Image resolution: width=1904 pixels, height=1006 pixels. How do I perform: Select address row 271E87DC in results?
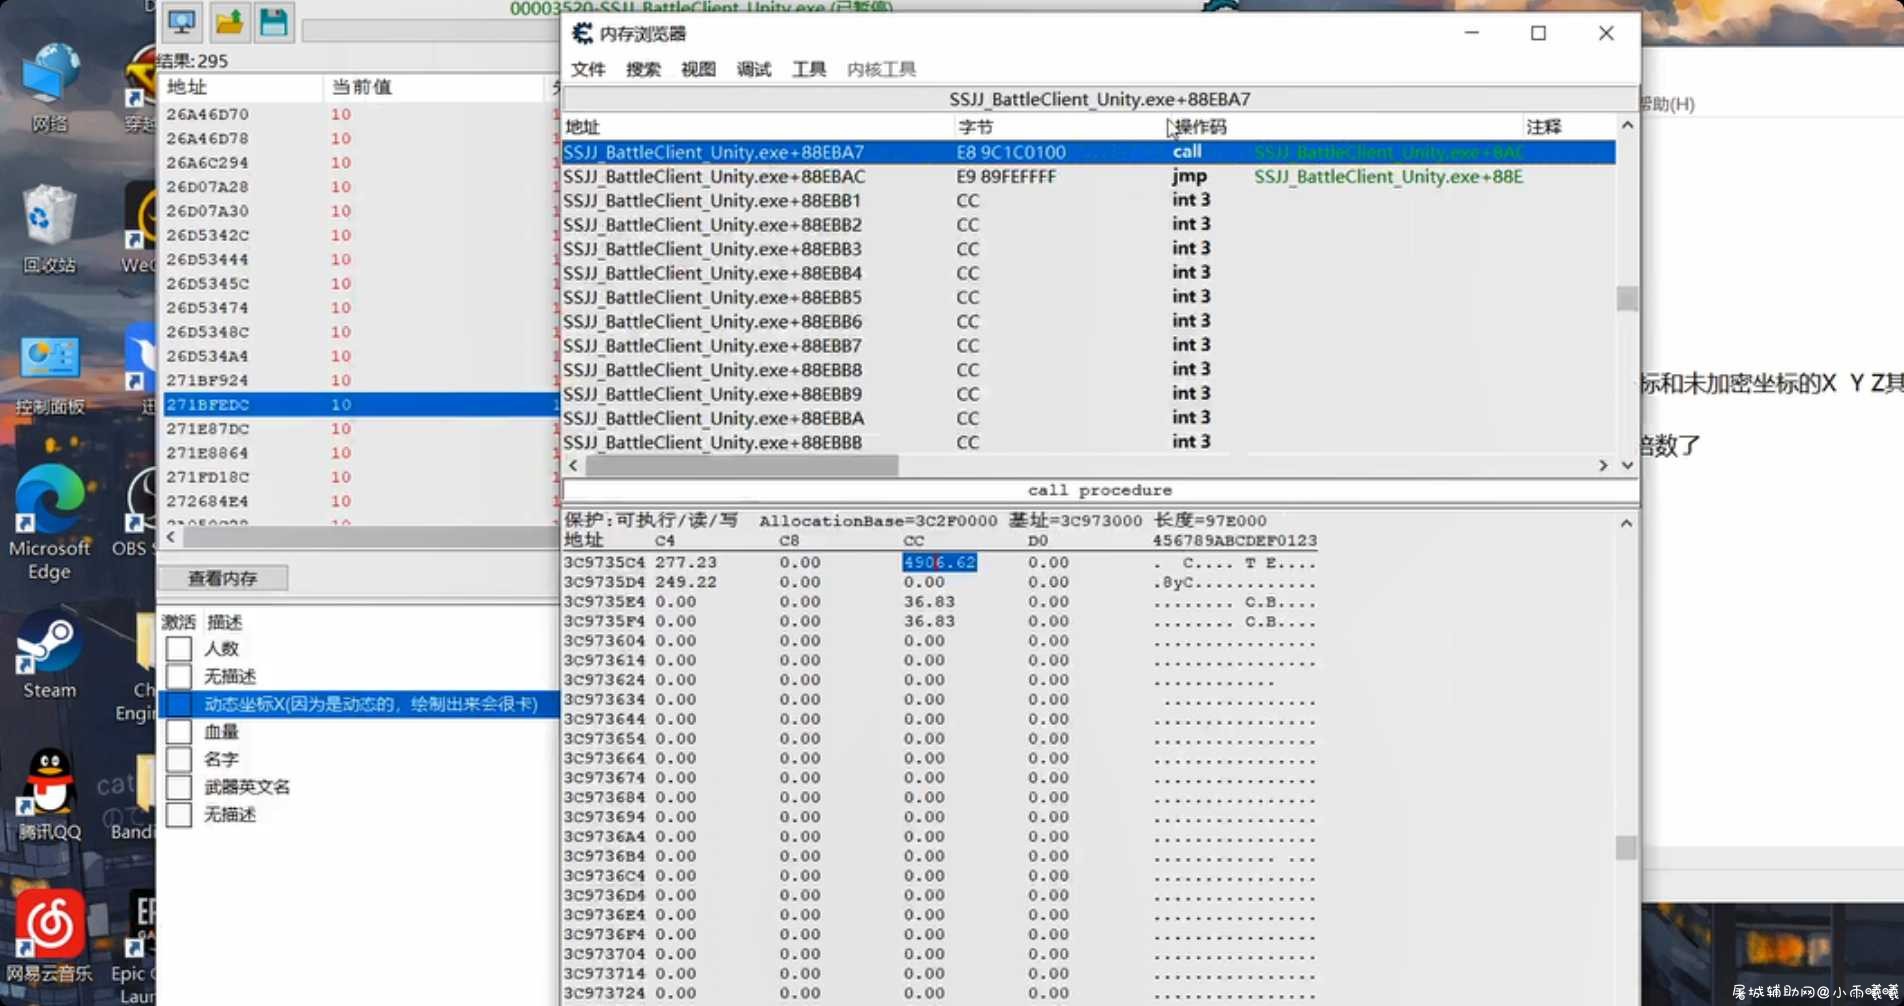click(x=358, y=428)
